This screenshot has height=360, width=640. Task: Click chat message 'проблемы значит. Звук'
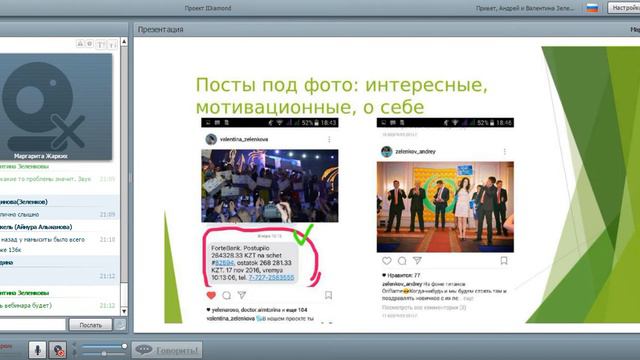click(46, 179)
